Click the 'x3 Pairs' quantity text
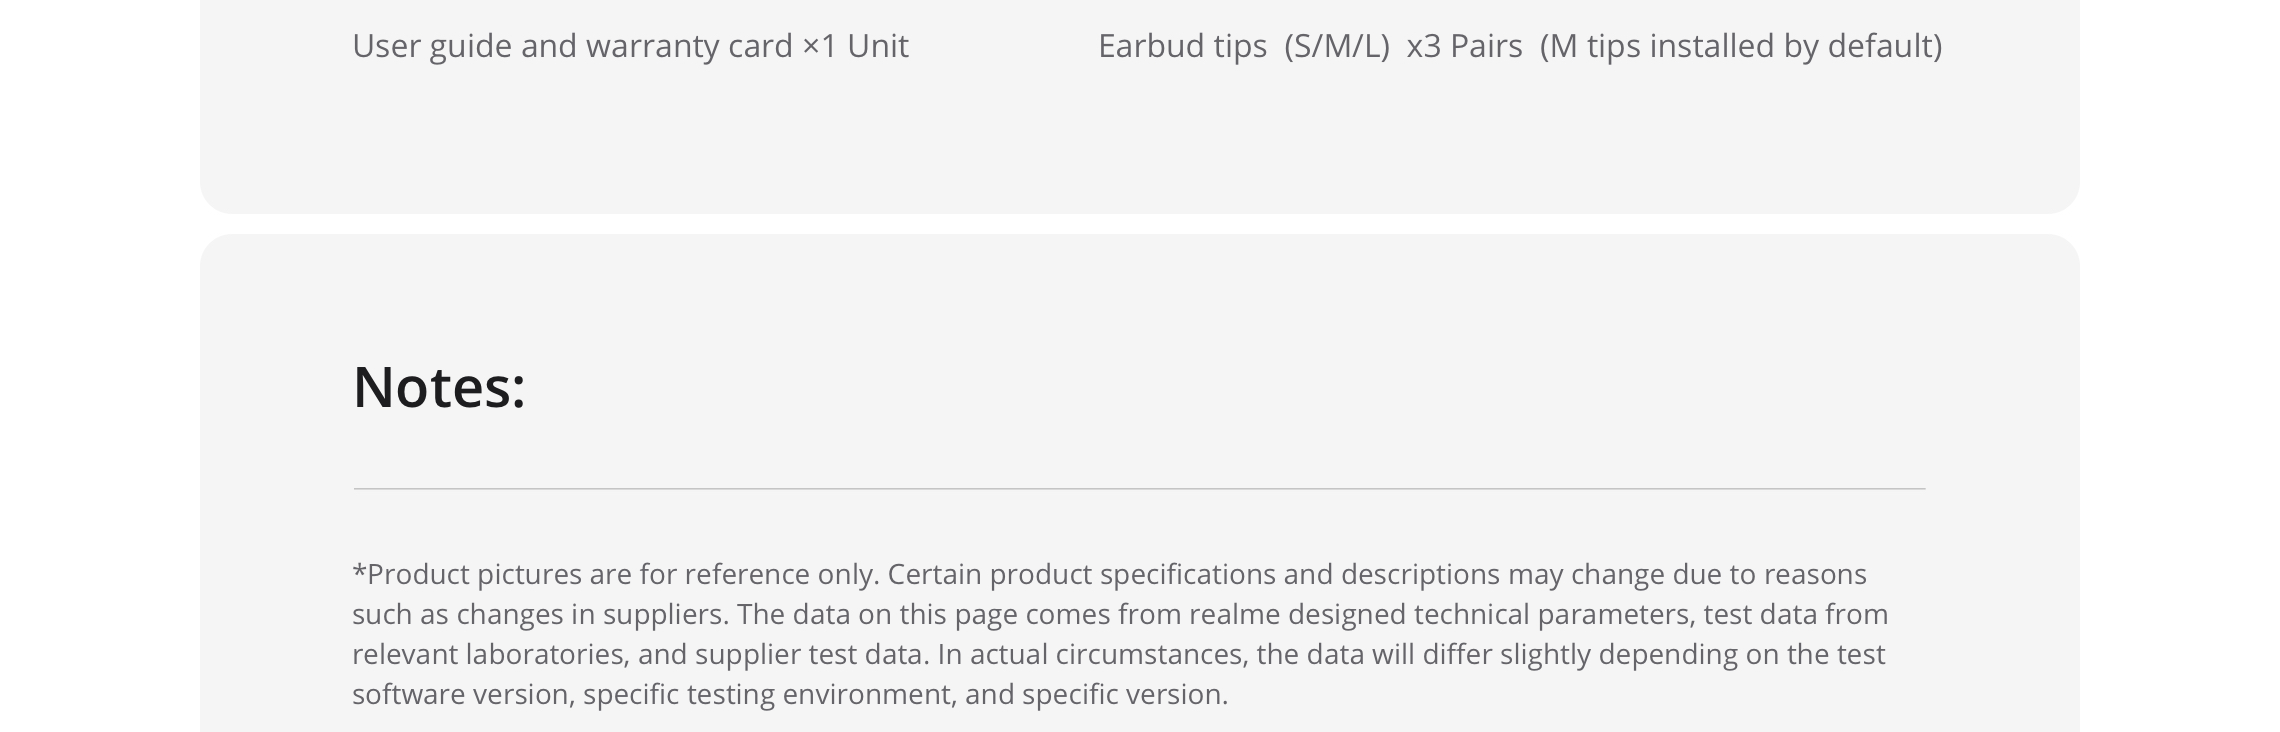 coord(1464,46)
